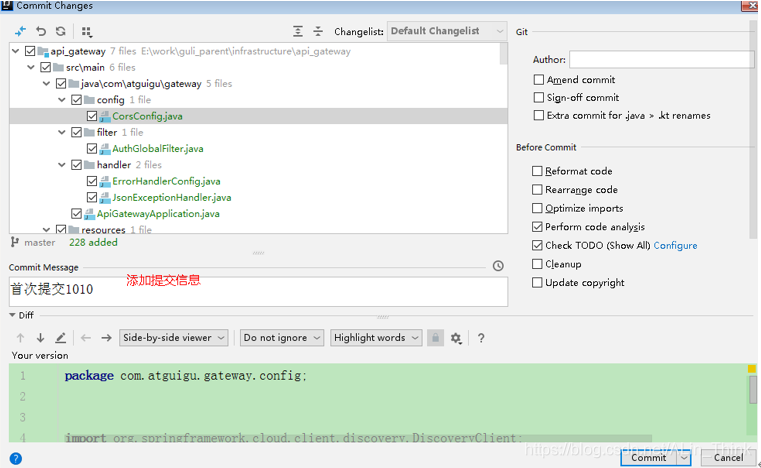Click the Group By icon

coord(86,32)
